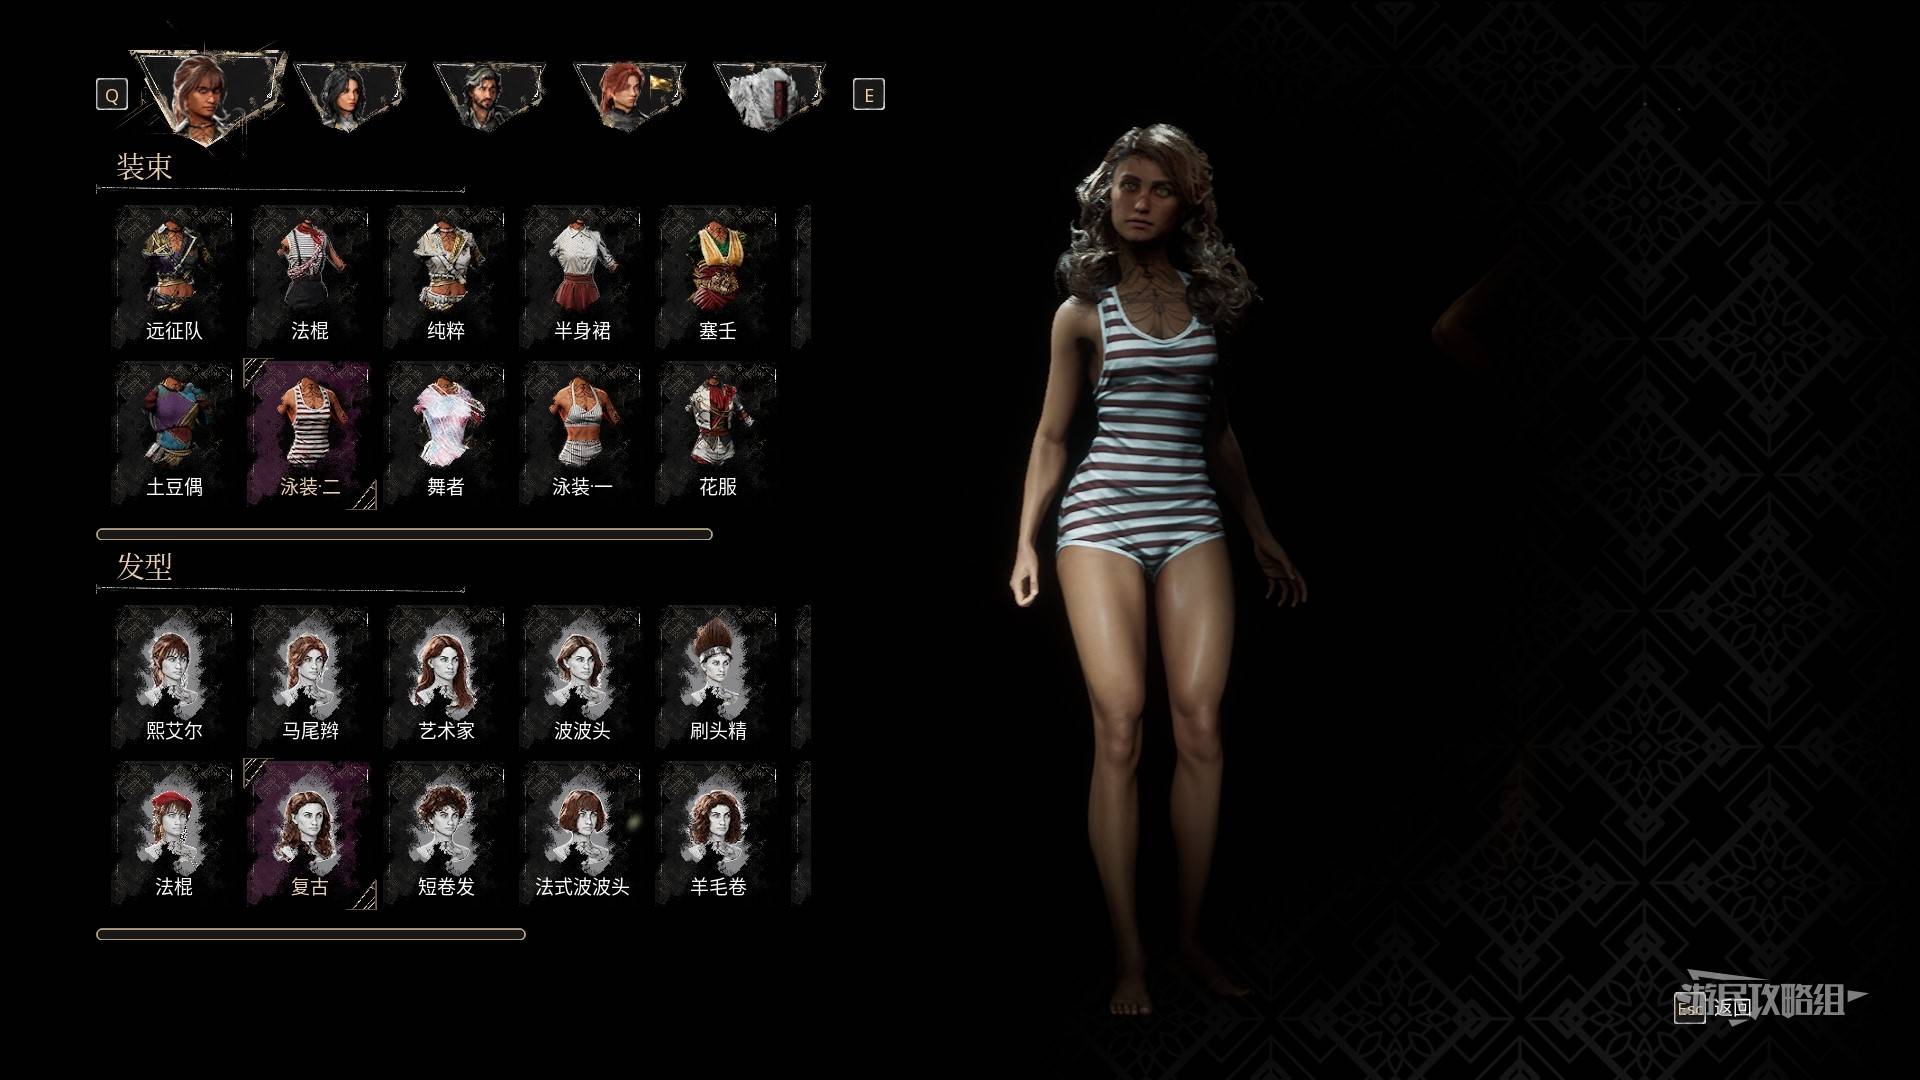Pick the 马尾辫 hairstyle
The height and width of the screenshot is (1080, 1920).
click(310, 677)
